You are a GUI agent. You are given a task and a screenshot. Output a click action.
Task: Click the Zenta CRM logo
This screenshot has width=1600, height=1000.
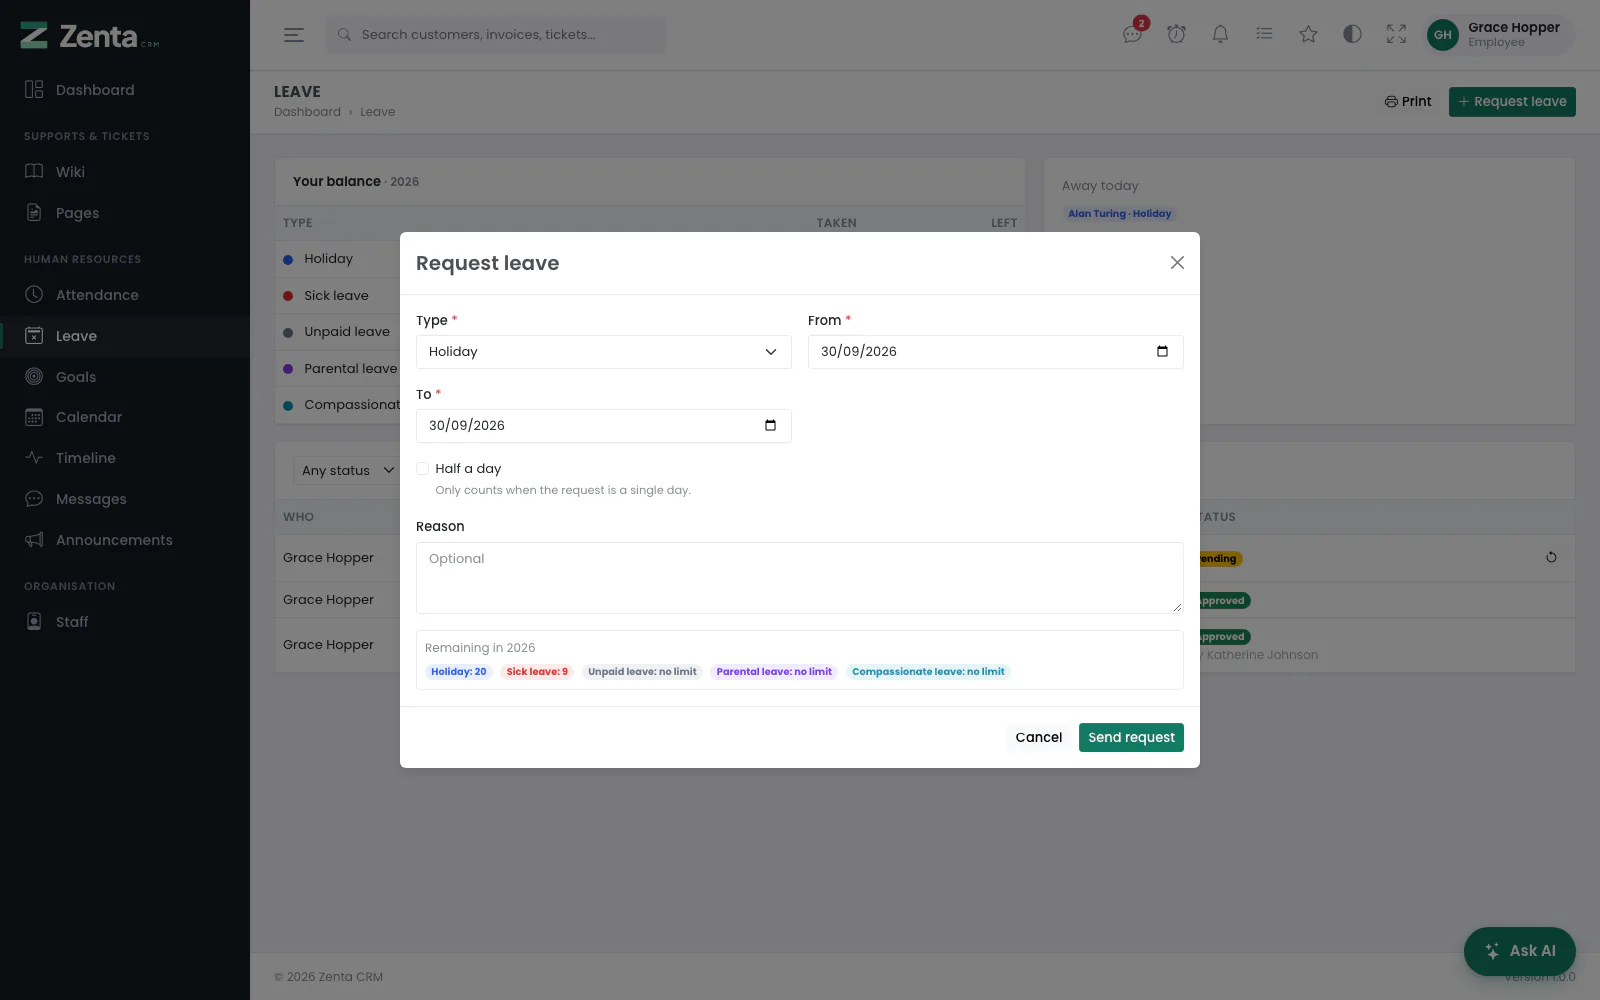[90, 37]
